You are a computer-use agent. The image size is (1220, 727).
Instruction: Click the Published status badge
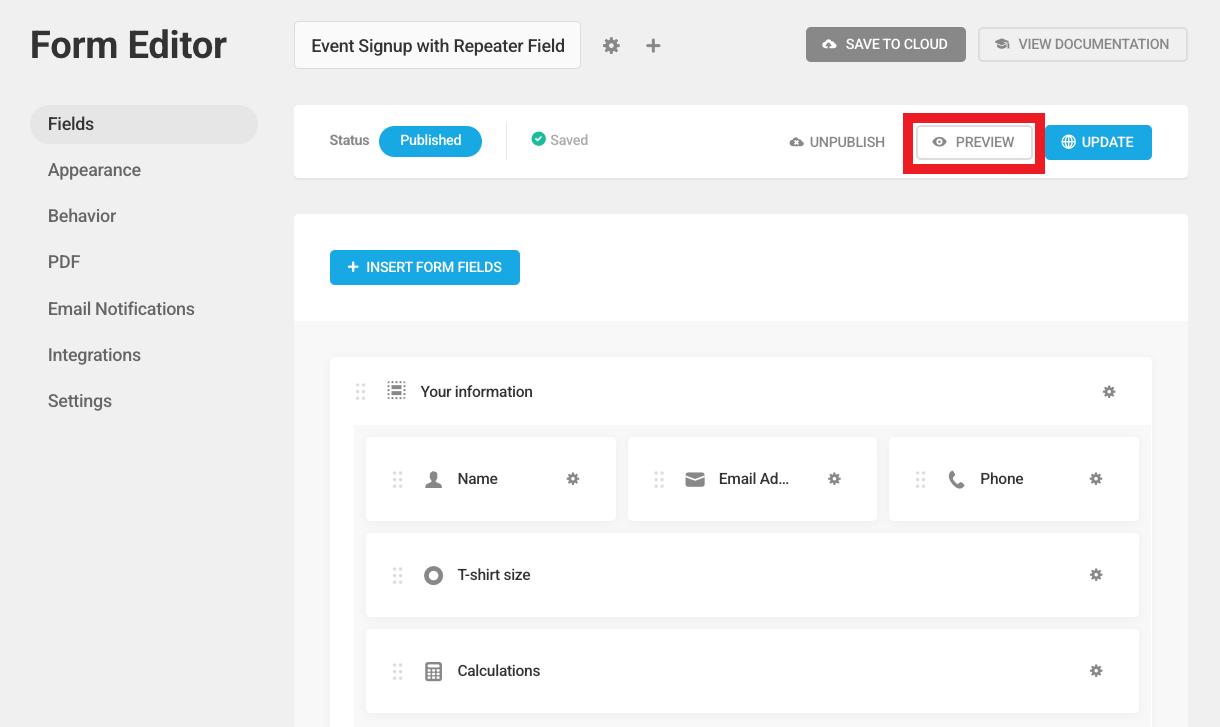pos(430,141)
